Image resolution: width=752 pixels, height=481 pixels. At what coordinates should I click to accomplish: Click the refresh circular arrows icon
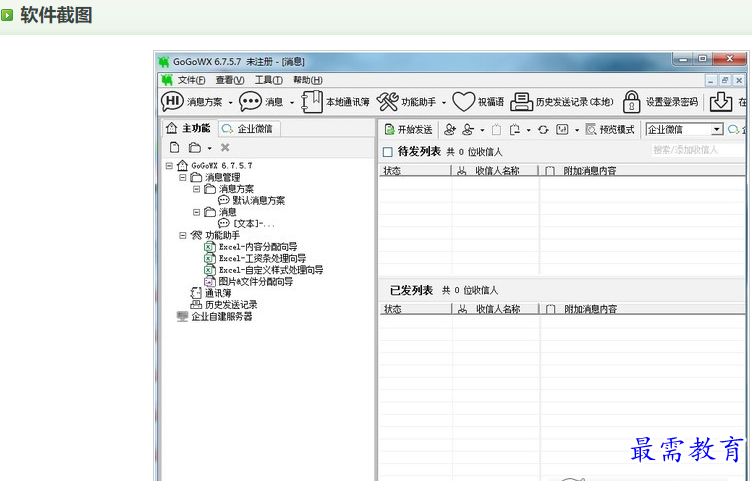tap(543, 129)
